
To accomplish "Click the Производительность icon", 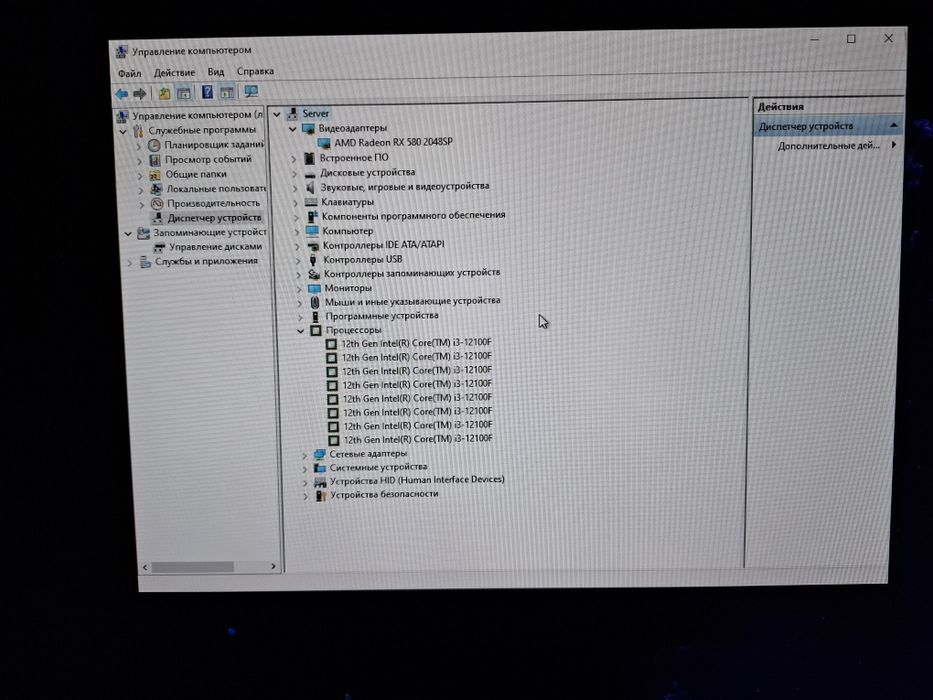I will tap(157, 204).
